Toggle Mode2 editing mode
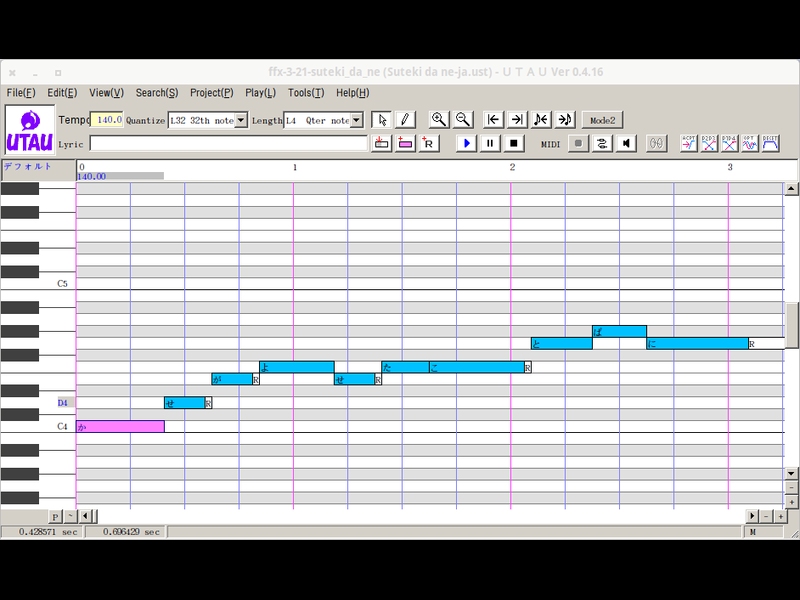 pyautogui.click(x=602, y=120)
